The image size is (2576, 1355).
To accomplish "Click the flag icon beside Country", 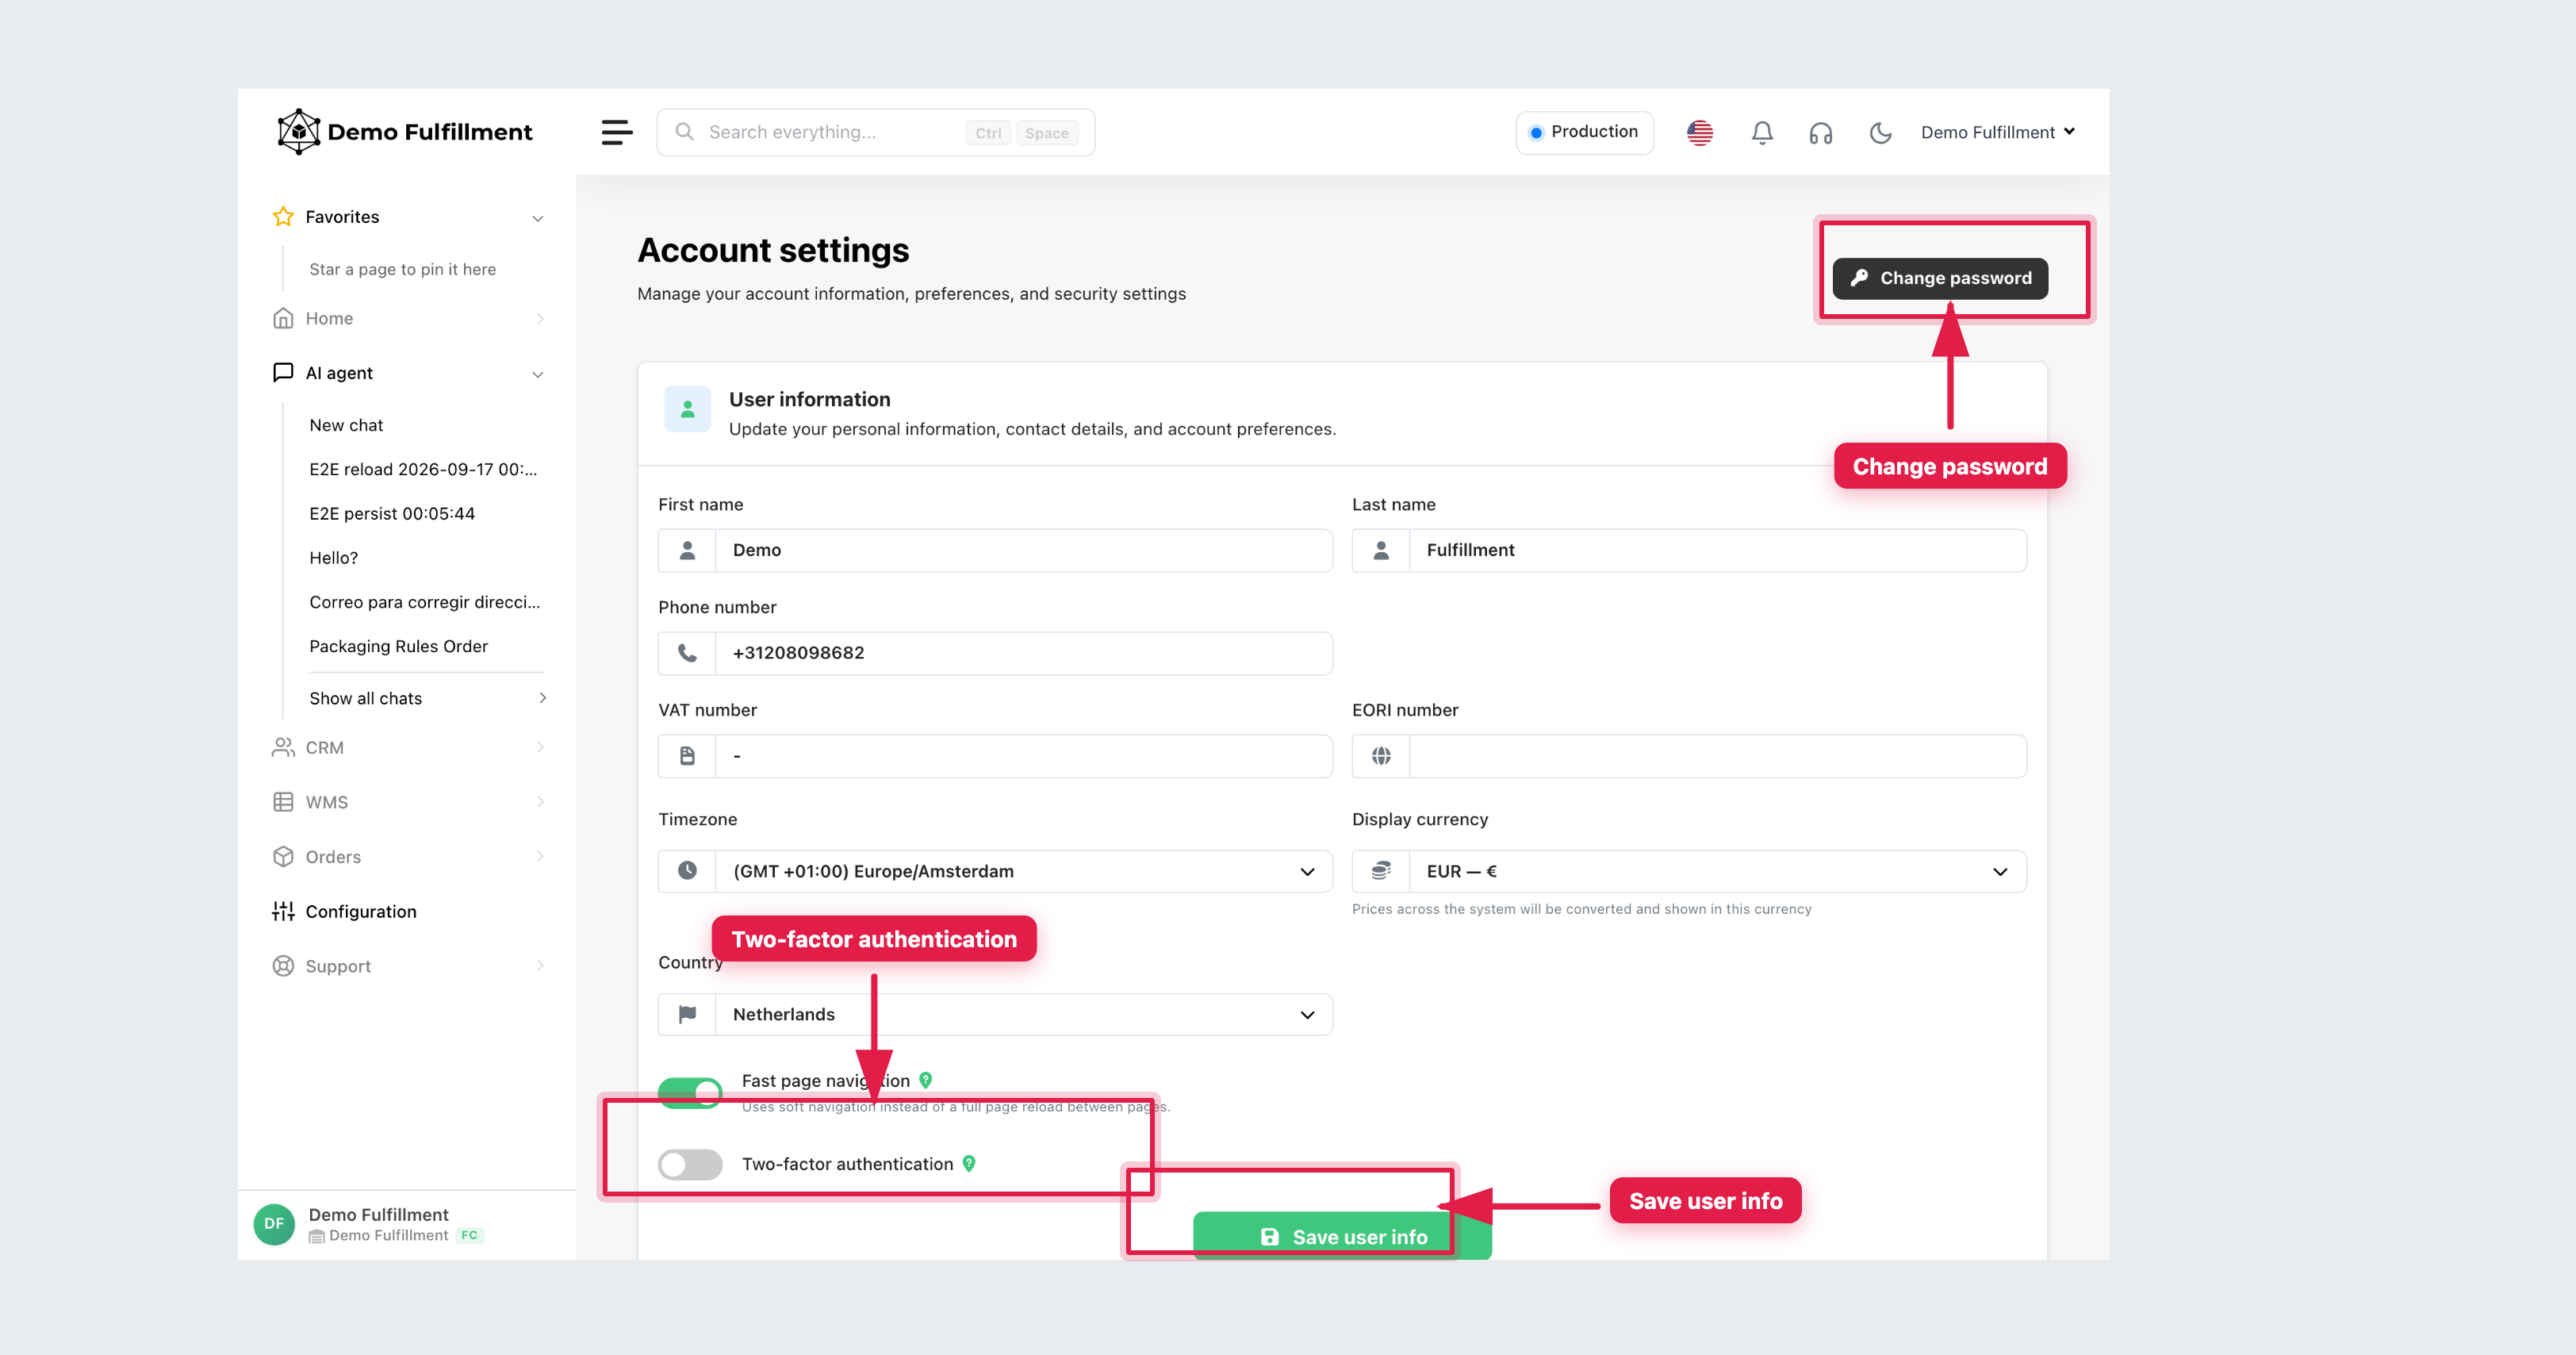I will [687, 1014].
